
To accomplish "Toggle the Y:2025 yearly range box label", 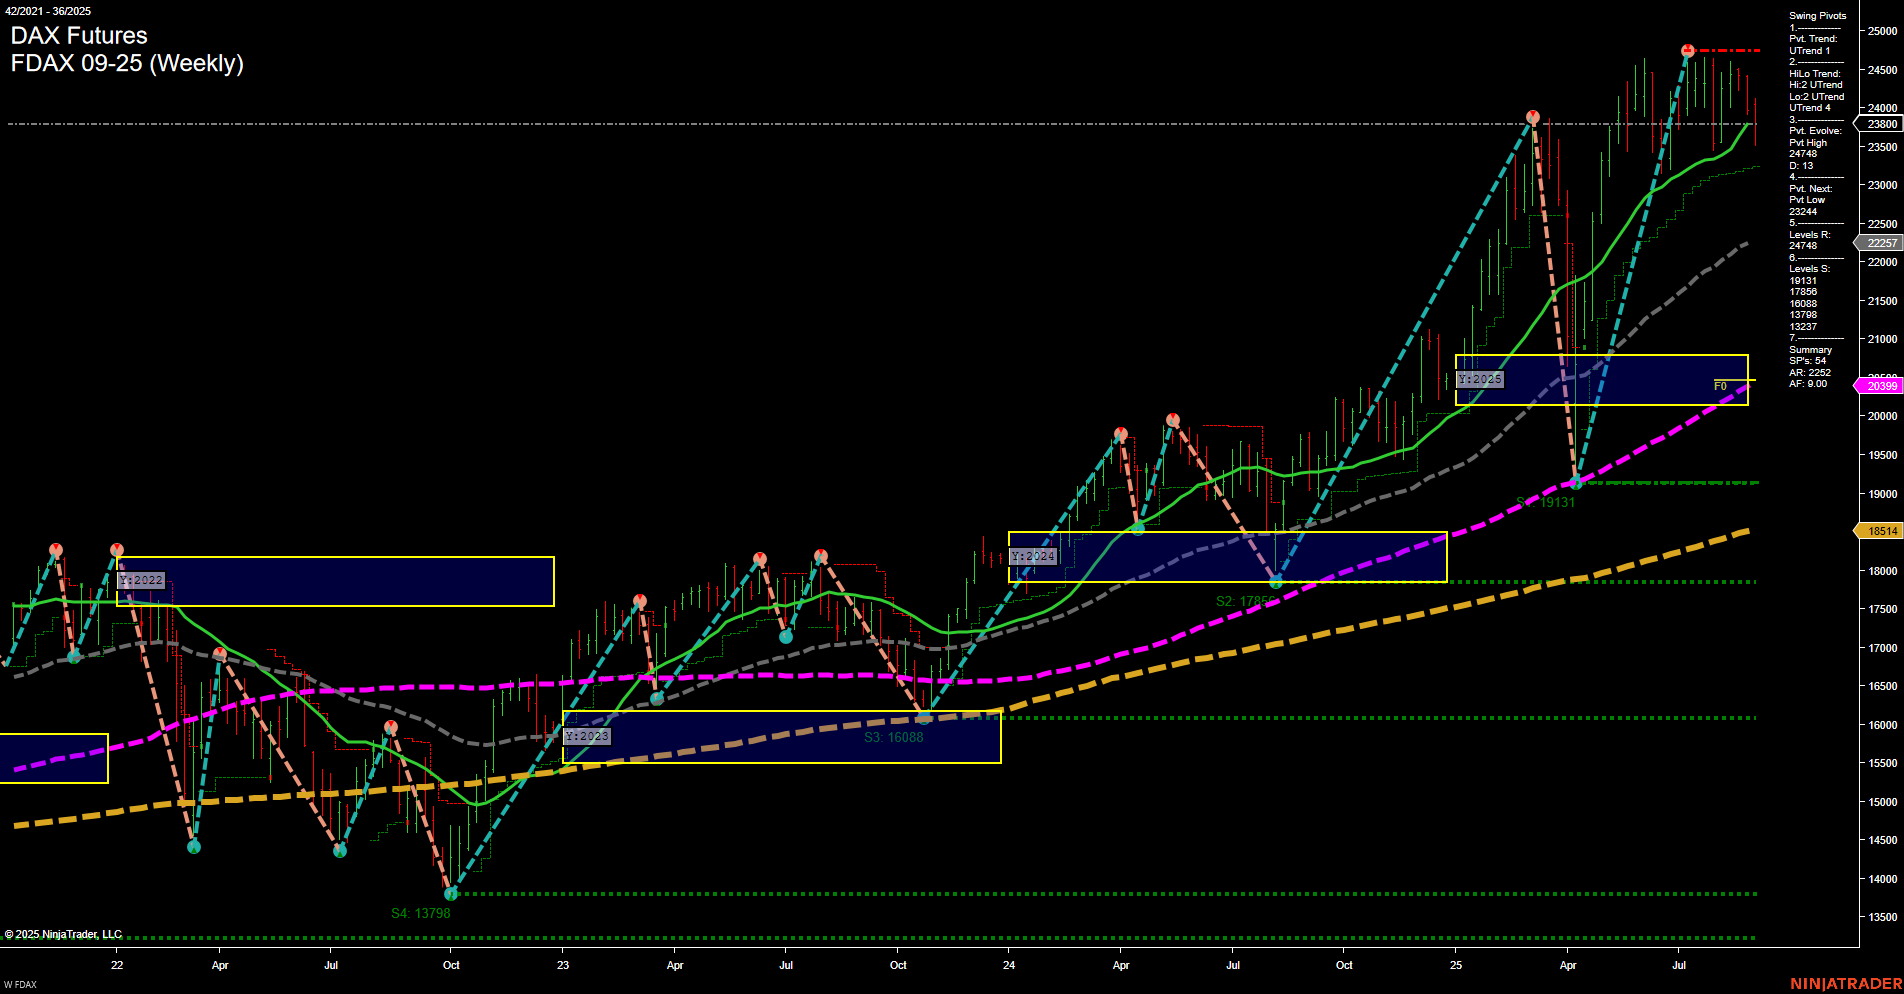I will 1481,379.
